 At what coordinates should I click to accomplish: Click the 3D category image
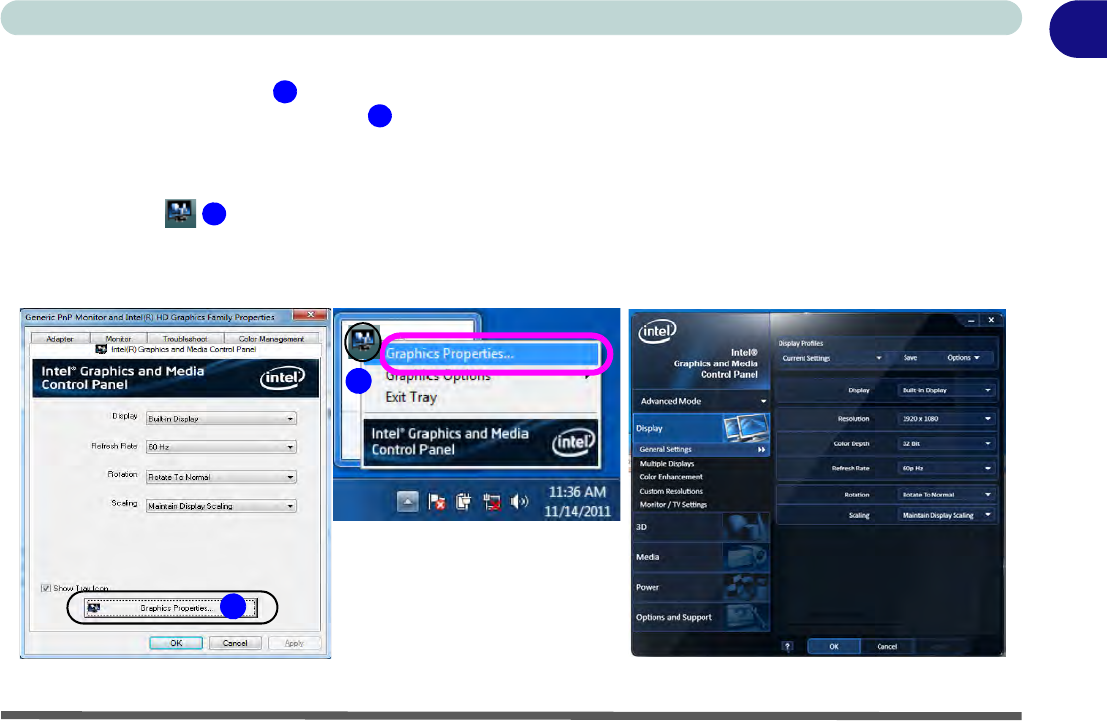point(746,527)
